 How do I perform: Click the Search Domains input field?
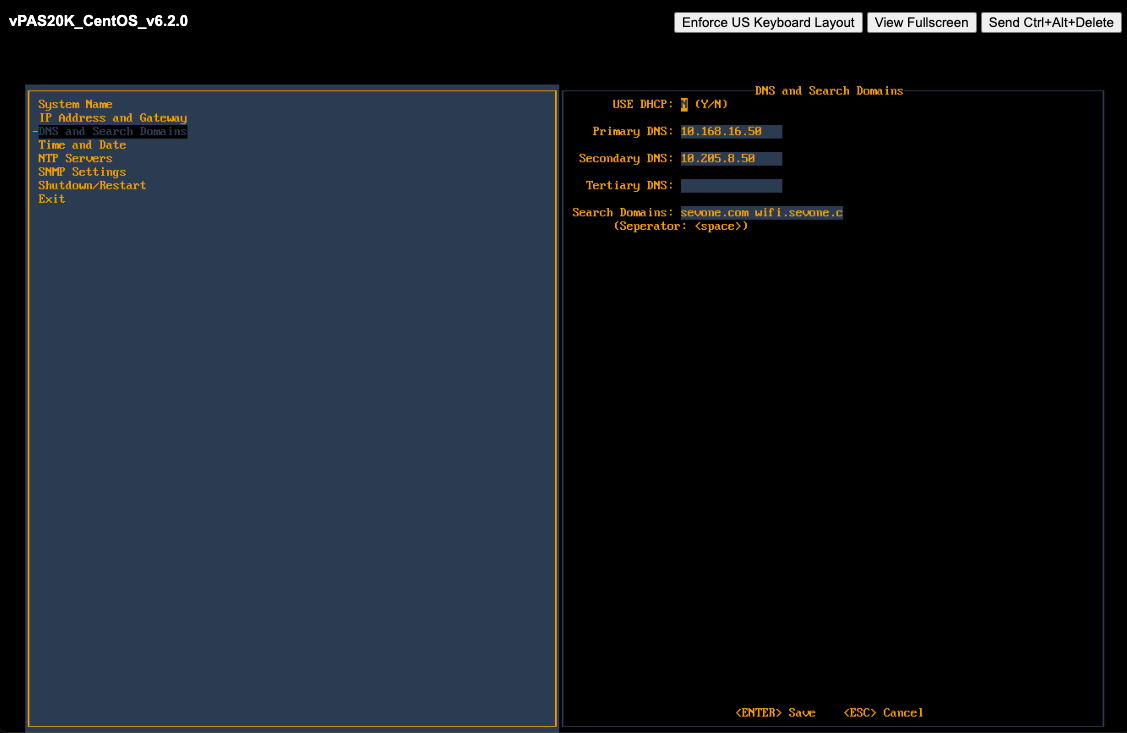coord(762,213)
